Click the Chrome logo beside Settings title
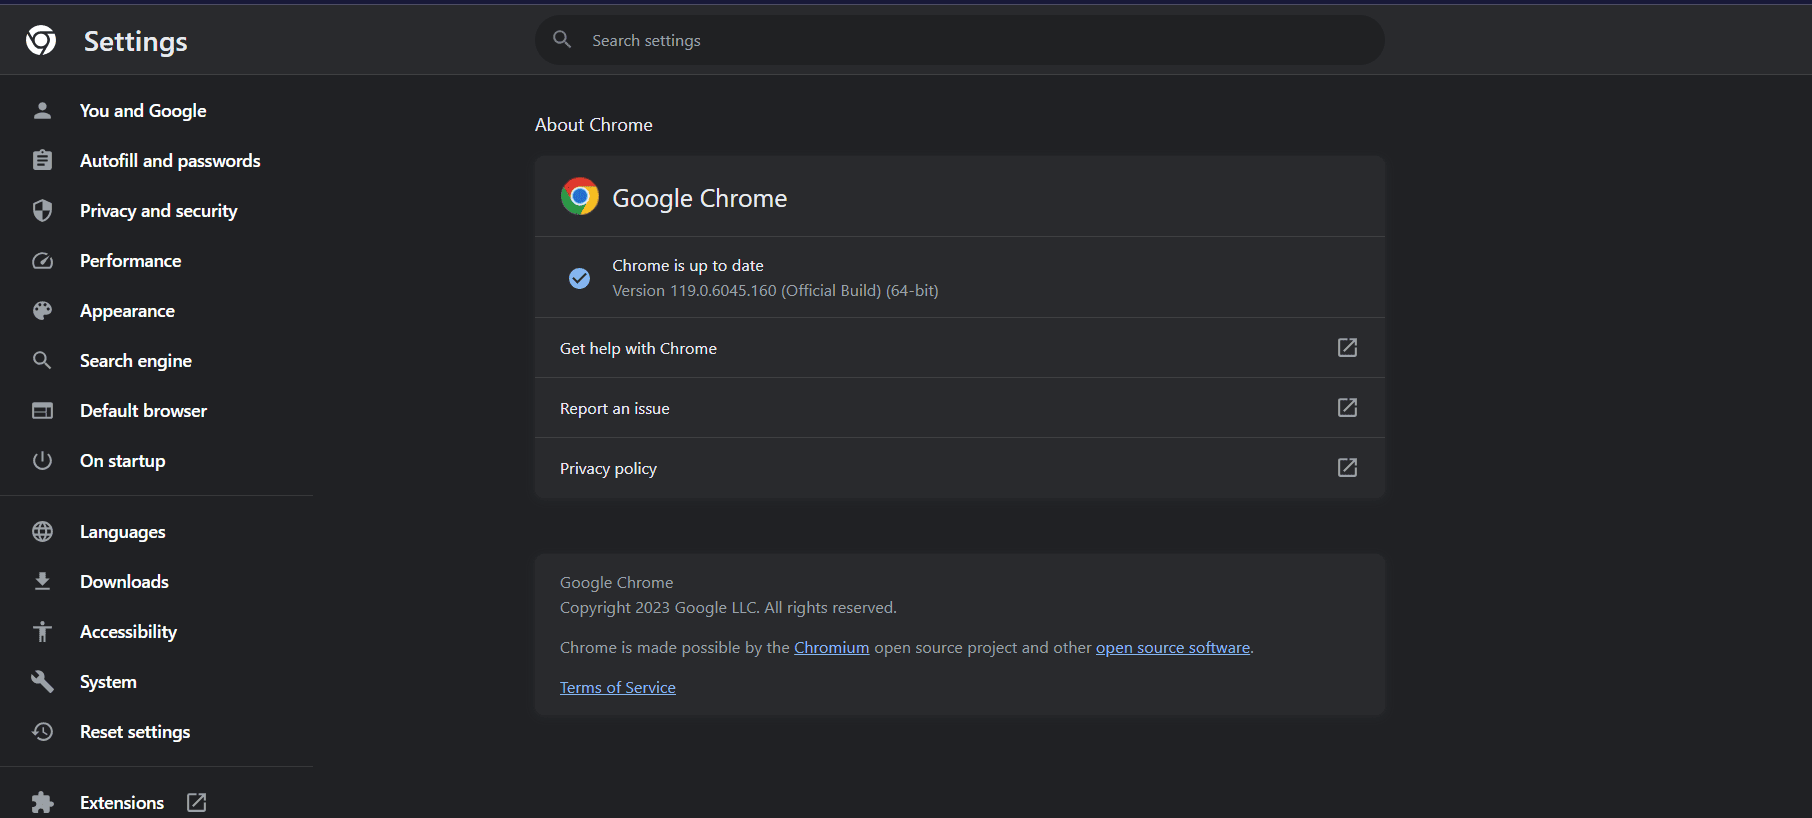Screen dimensions: 1812x818 41,40
